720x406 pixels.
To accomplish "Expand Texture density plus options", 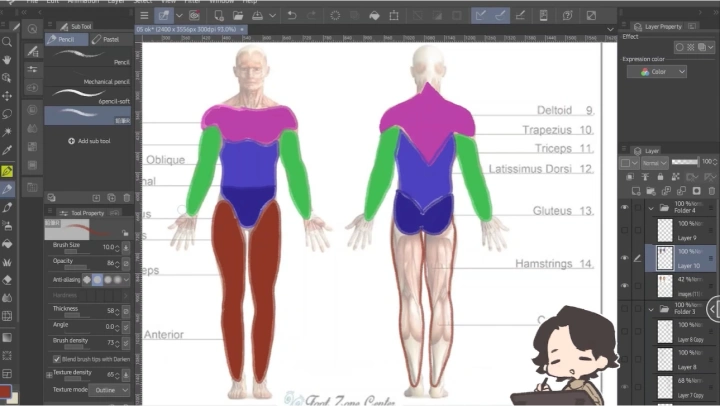I will [49, 375].
